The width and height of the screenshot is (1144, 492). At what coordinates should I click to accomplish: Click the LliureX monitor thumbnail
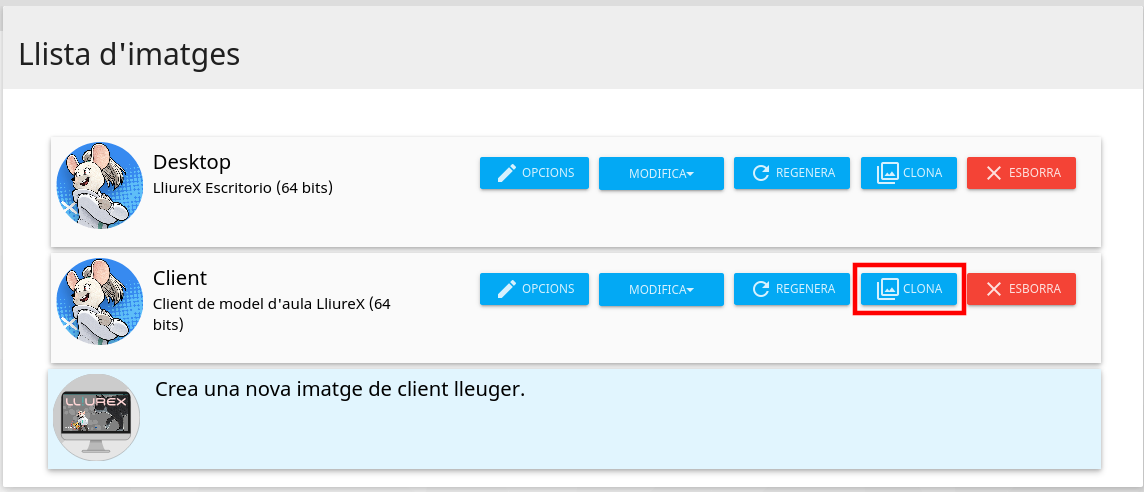coord(96,417)
